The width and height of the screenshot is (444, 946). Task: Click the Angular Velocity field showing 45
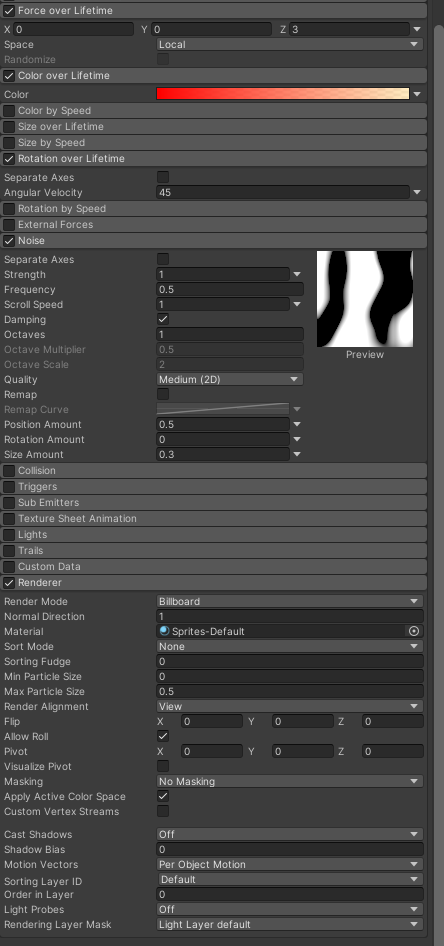(283, 192)
